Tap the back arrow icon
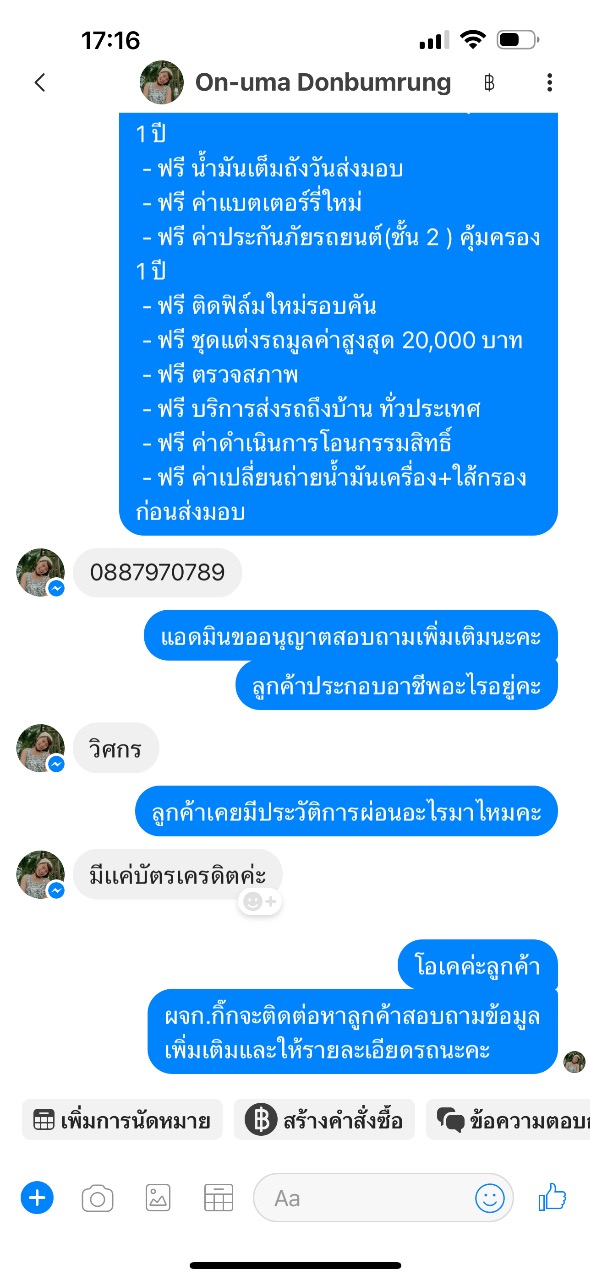The width and height of the screenshot is (590, 1280). (40, 82)
